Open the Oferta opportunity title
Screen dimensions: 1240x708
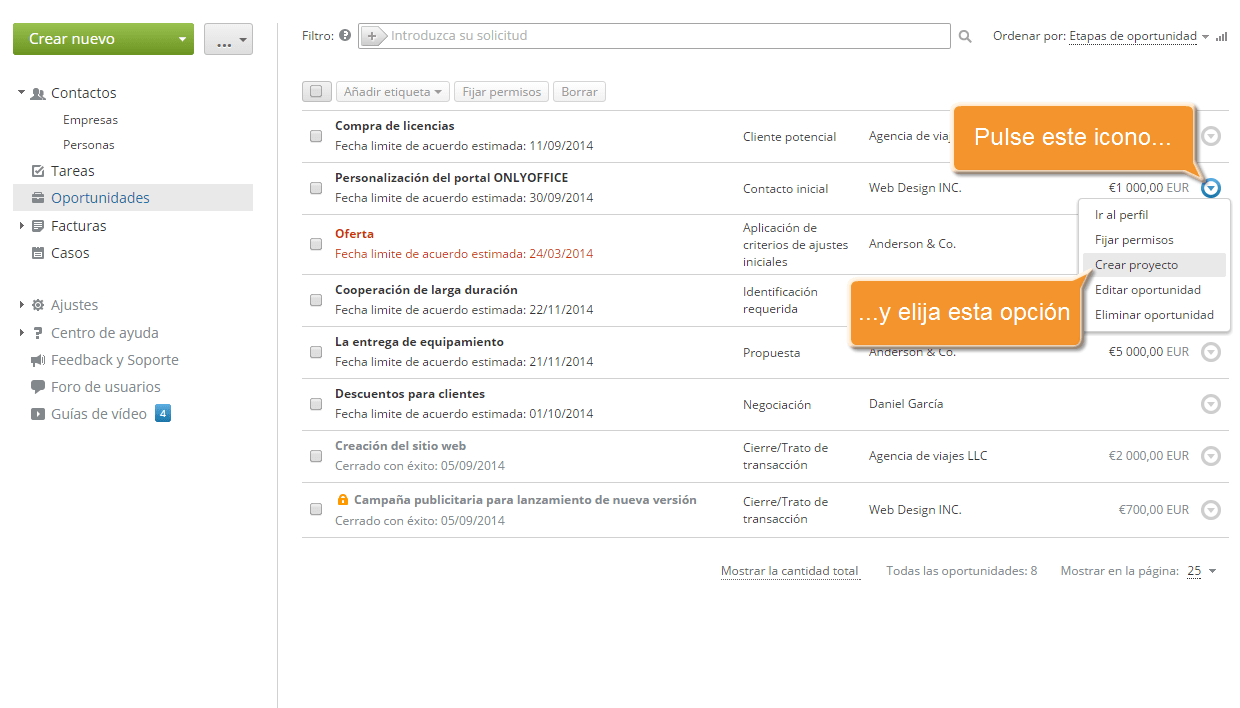354,234
